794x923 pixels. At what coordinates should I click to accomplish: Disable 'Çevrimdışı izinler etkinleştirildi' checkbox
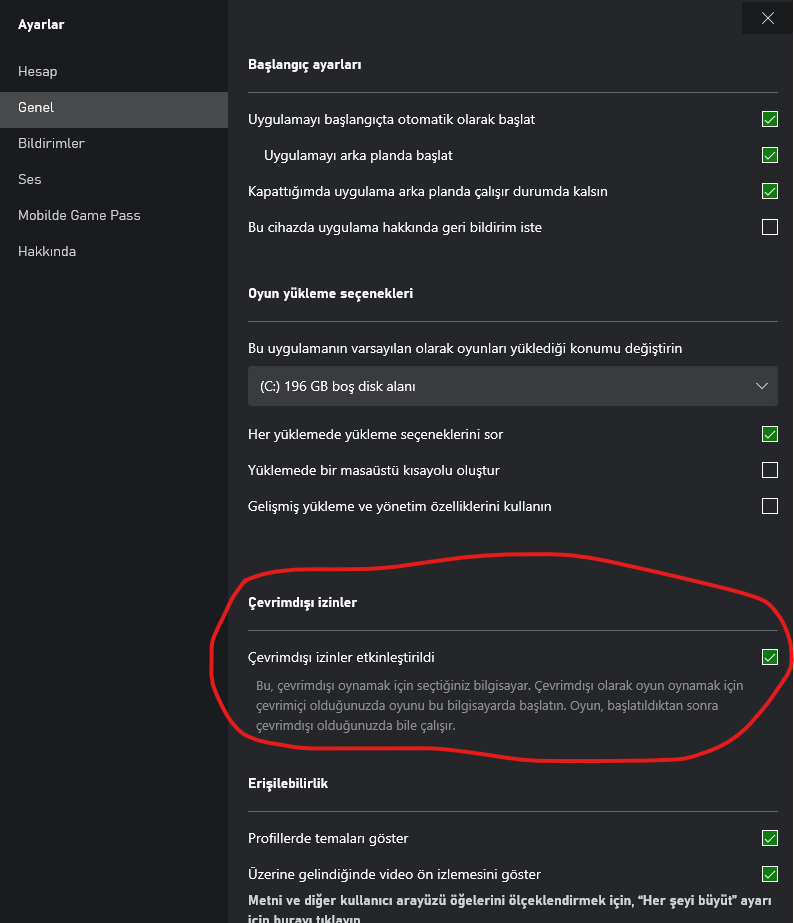(770, 657)
